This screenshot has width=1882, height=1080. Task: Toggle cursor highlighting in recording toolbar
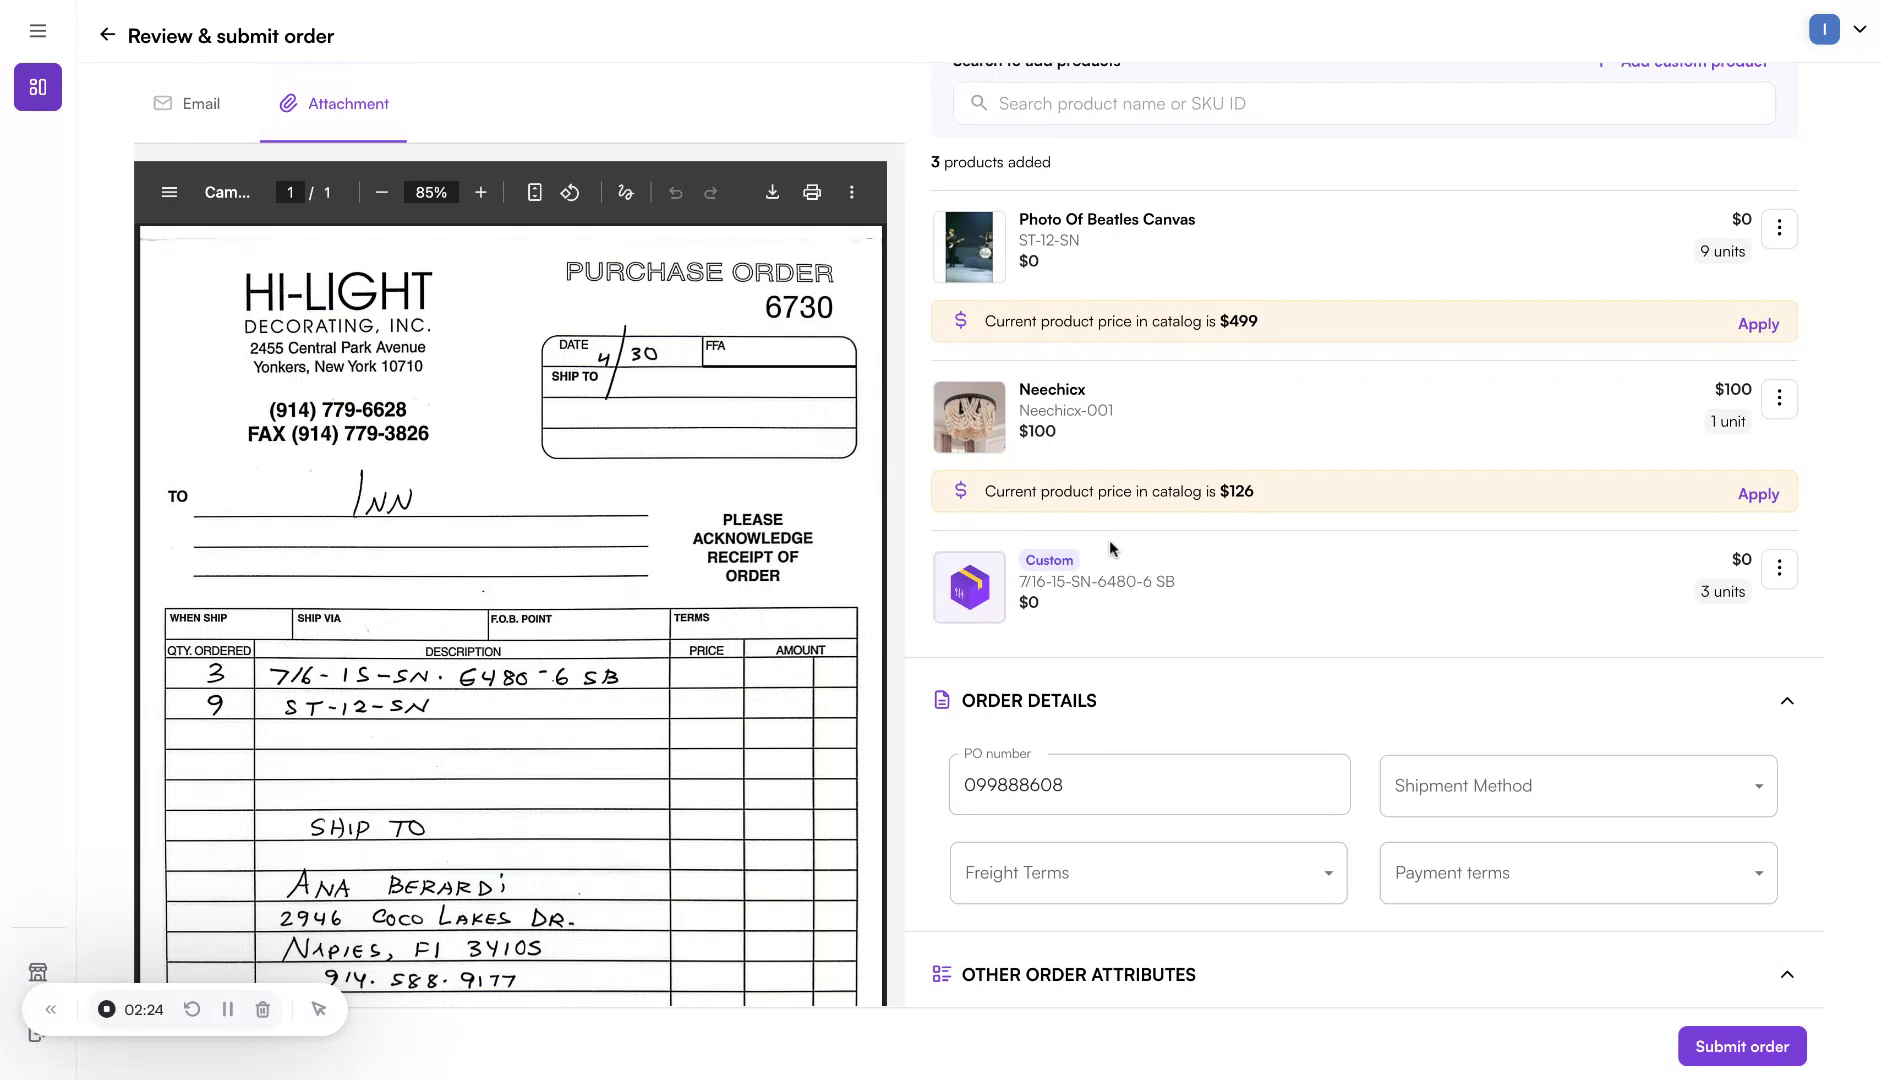318,1009
